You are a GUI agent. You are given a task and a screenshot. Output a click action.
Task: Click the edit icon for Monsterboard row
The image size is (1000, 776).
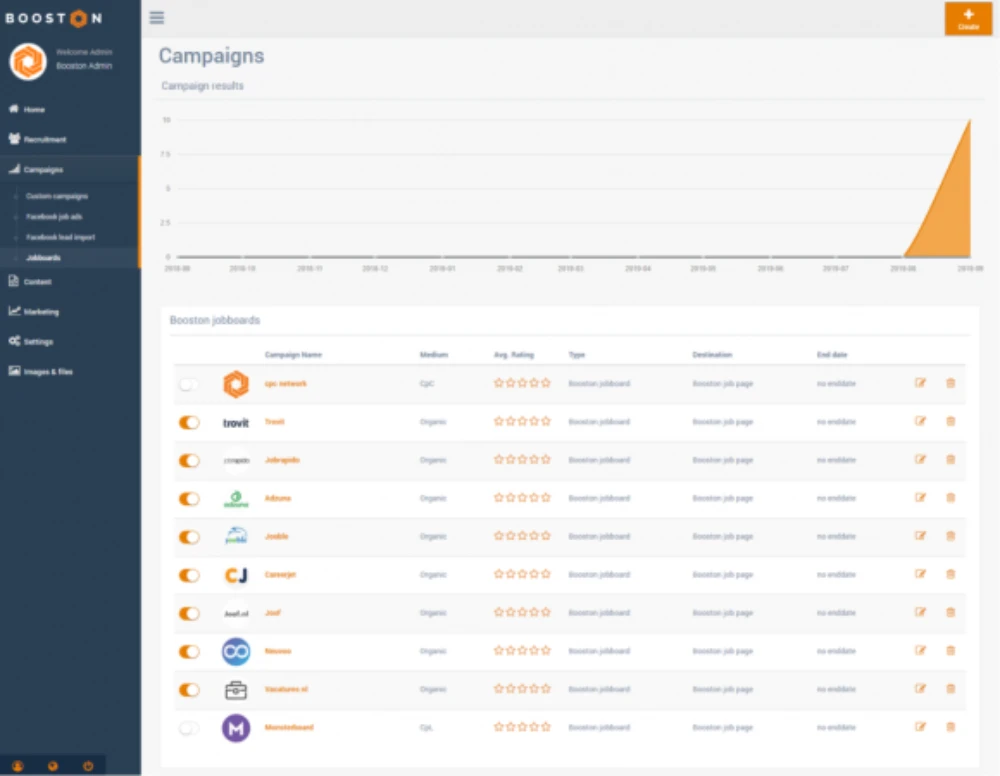(x=920, y=727)
